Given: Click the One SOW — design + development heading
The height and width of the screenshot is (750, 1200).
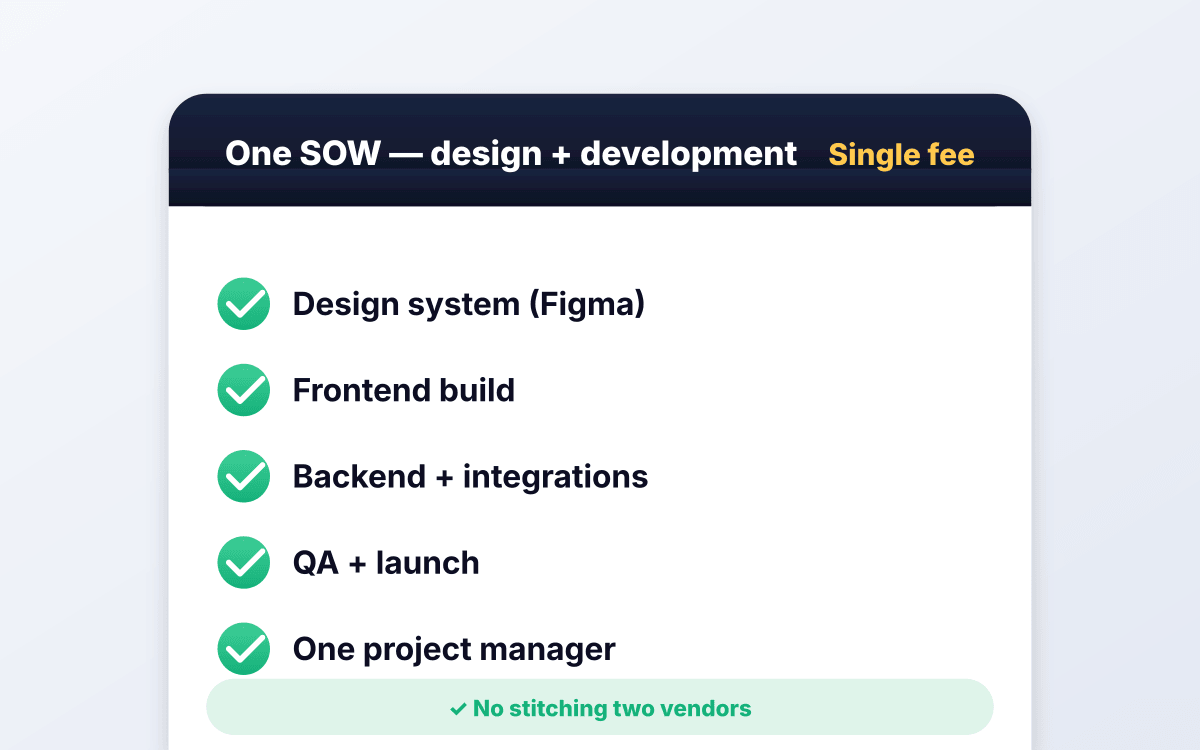Looking at the screenshot, I should (x=511, y=154).
